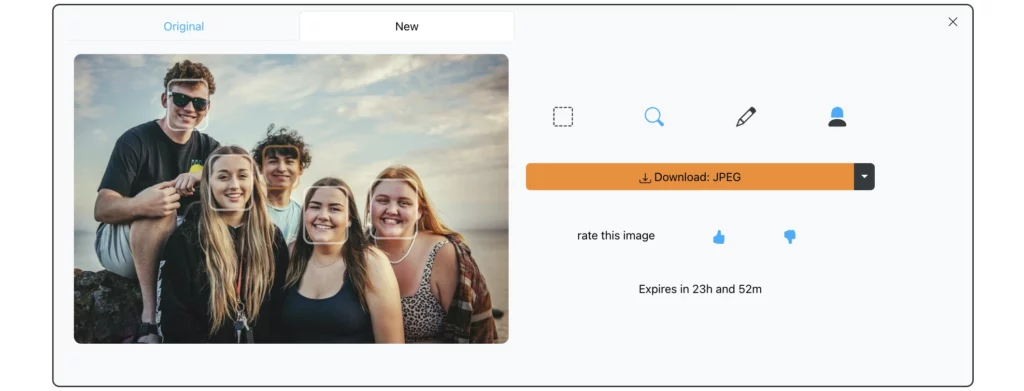Select the dashed-square crop selection tool
1024x391 pixels.
562,117
